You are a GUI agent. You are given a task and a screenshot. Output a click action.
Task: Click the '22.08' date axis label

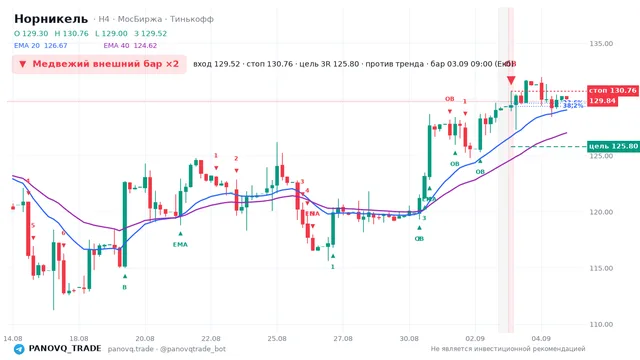point(211,338)
